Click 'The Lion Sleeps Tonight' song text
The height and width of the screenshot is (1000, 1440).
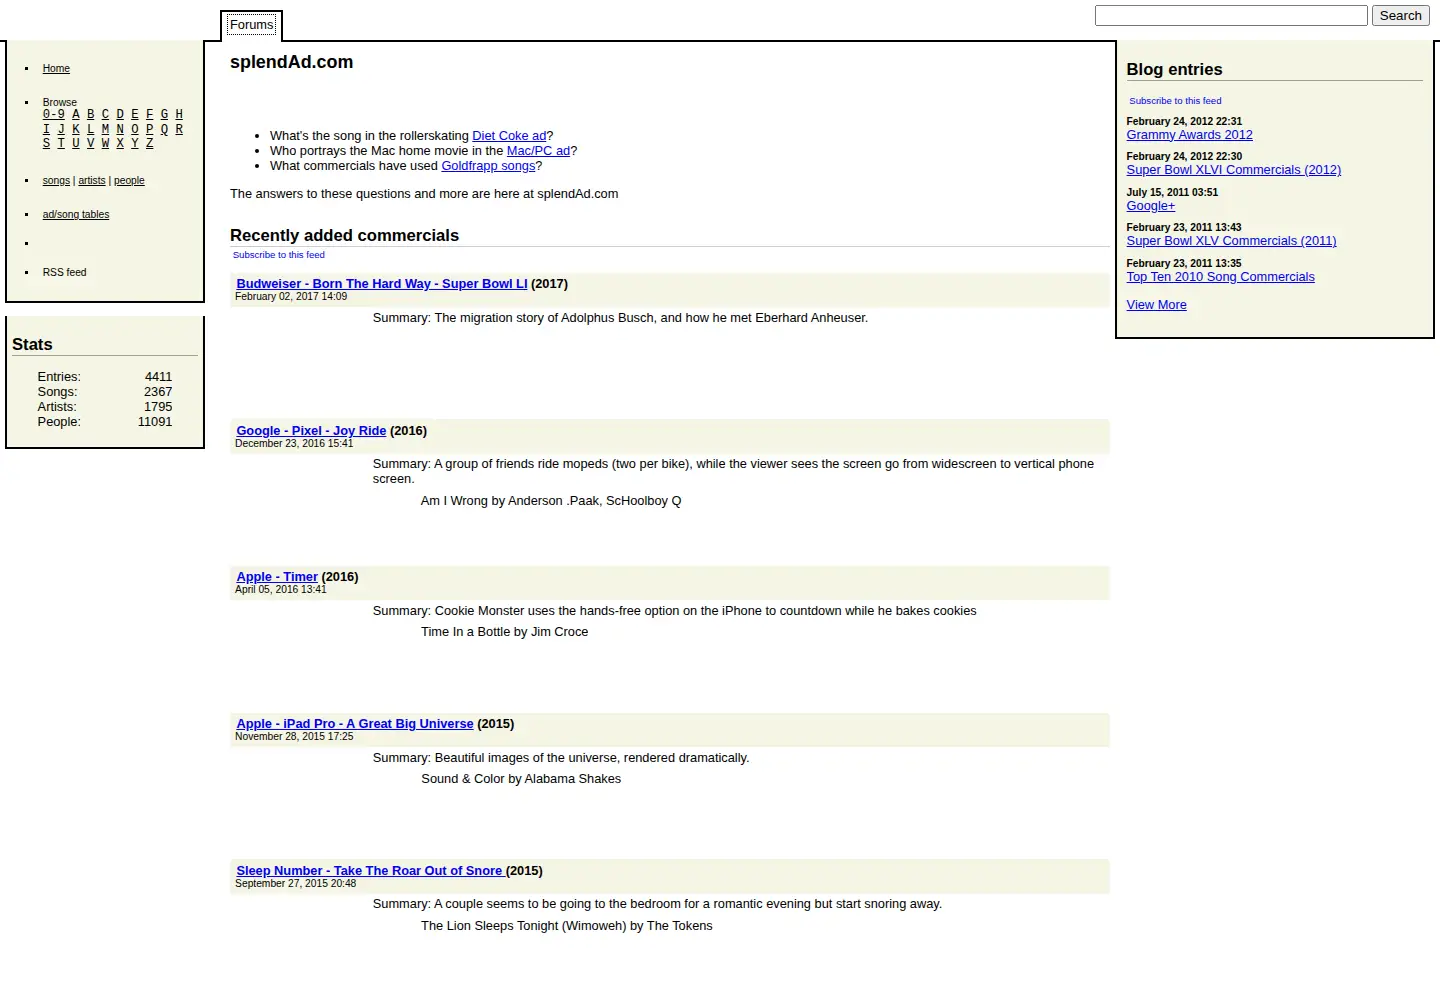coord(566,926)
